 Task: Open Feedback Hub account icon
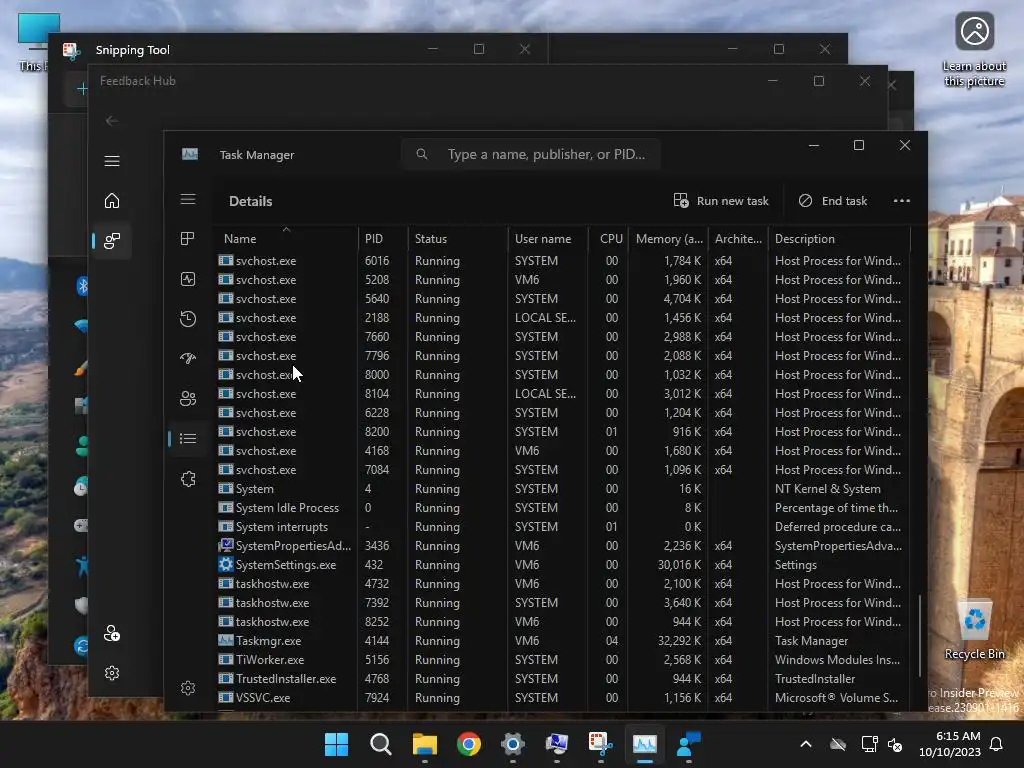point(112,633)
